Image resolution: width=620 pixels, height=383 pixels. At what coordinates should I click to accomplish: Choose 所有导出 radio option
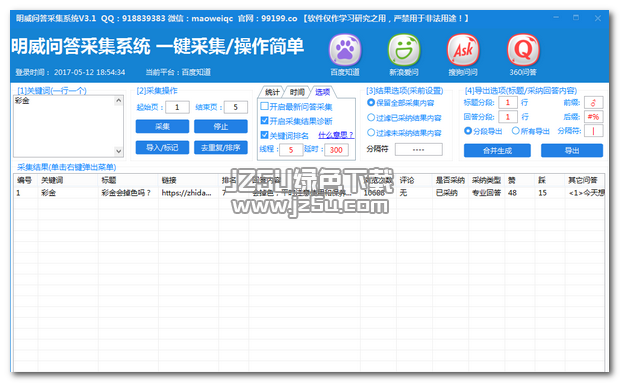click(x=516, y=131)
